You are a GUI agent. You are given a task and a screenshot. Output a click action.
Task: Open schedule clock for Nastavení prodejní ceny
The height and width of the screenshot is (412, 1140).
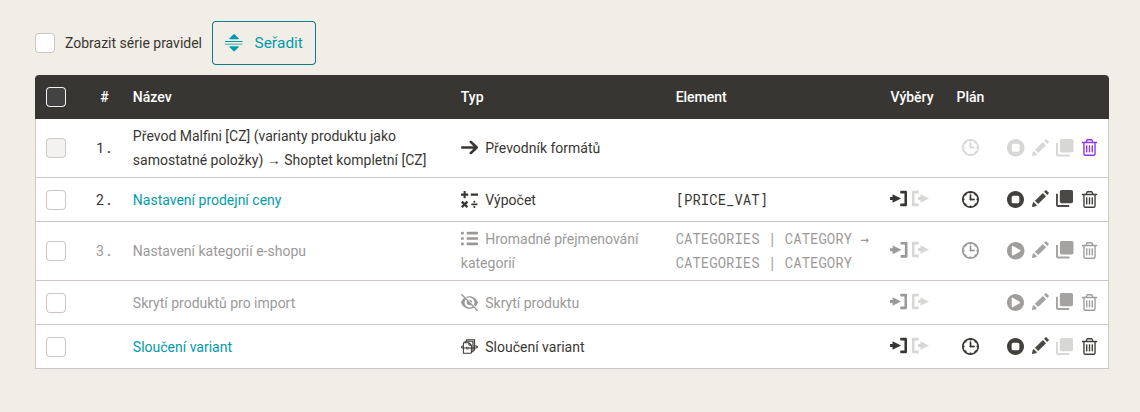pos(970,199)
